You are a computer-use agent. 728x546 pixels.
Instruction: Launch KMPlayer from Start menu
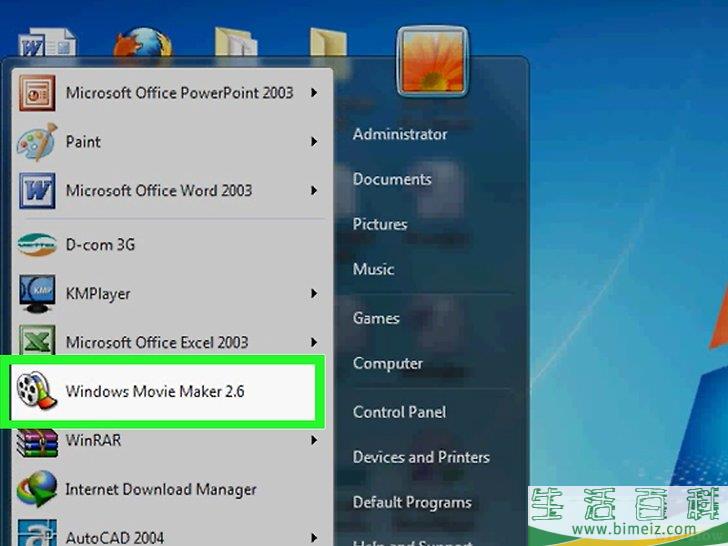point(172,293)
